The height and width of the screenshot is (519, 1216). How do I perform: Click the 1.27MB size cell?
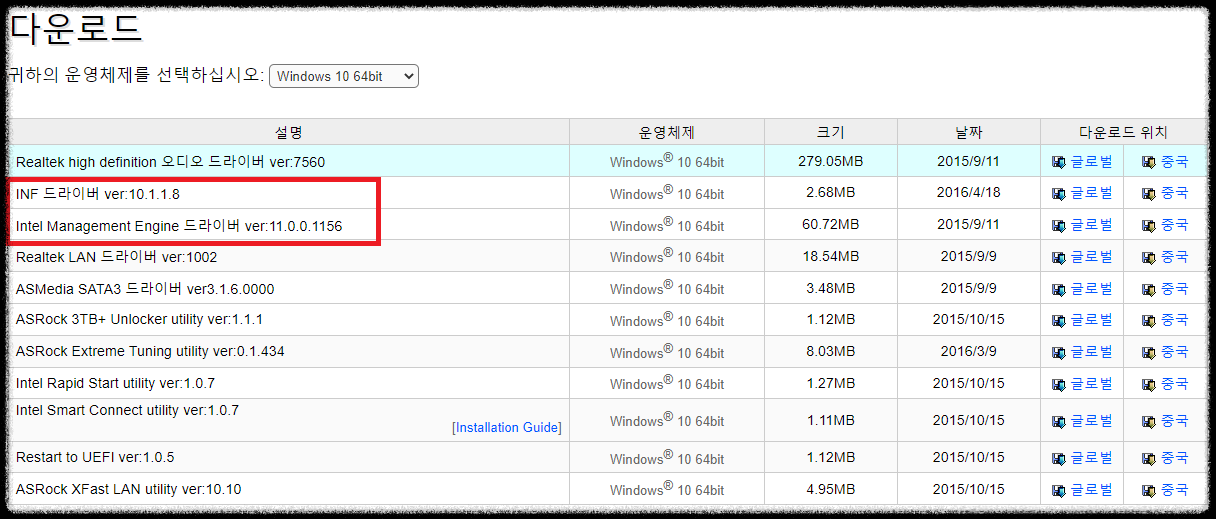tap(831, 384)
